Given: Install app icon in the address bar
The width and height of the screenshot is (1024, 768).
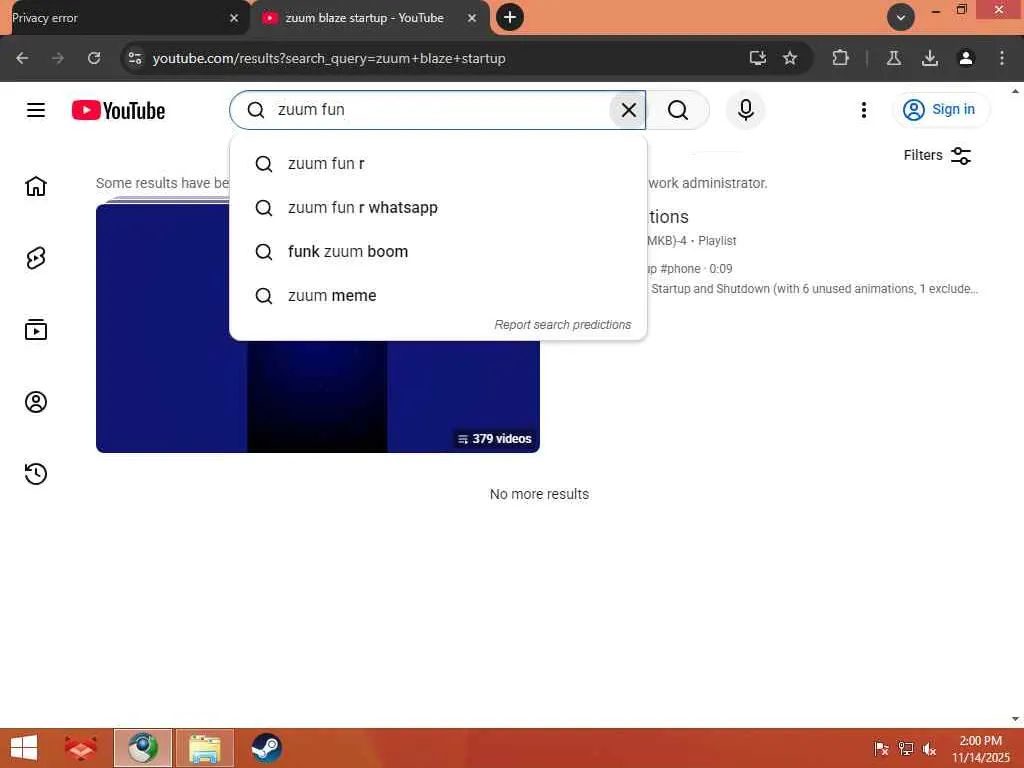Looking at the screenshot, I should tap(758, 58).
